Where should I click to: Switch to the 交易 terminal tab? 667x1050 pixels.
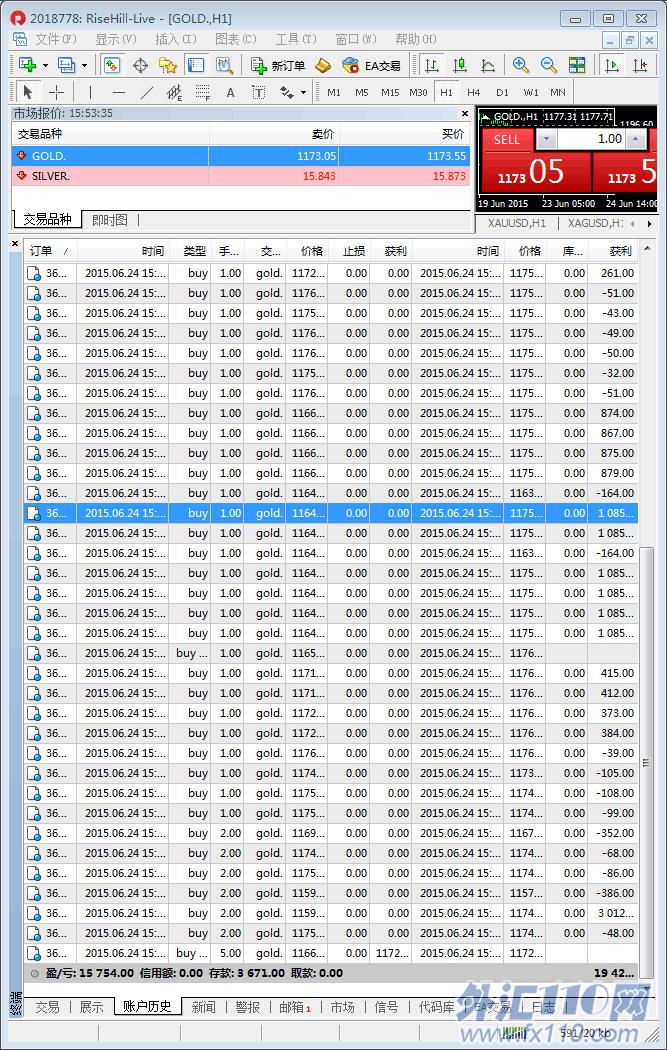[x=47, y=1006]
